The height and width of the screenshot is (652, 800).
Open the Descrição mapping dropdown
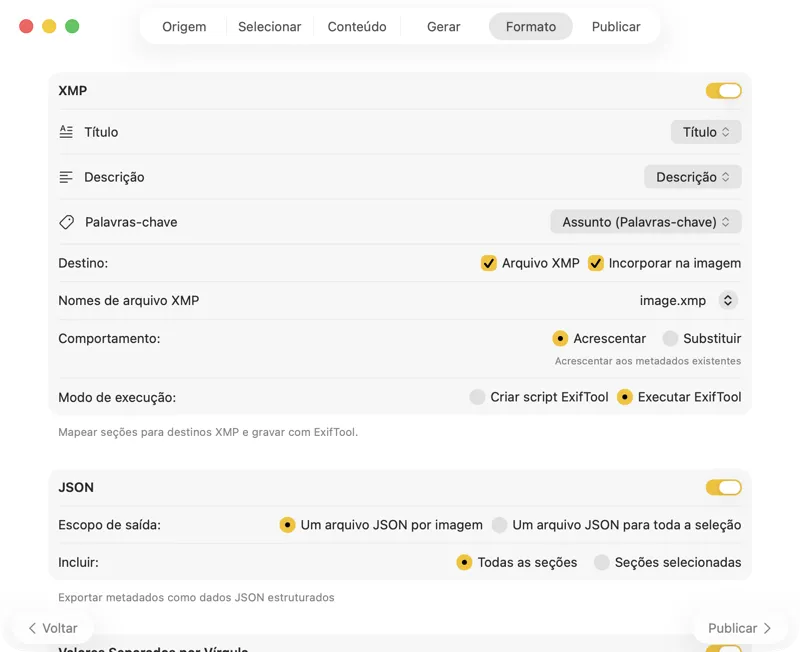coord(692,176)
